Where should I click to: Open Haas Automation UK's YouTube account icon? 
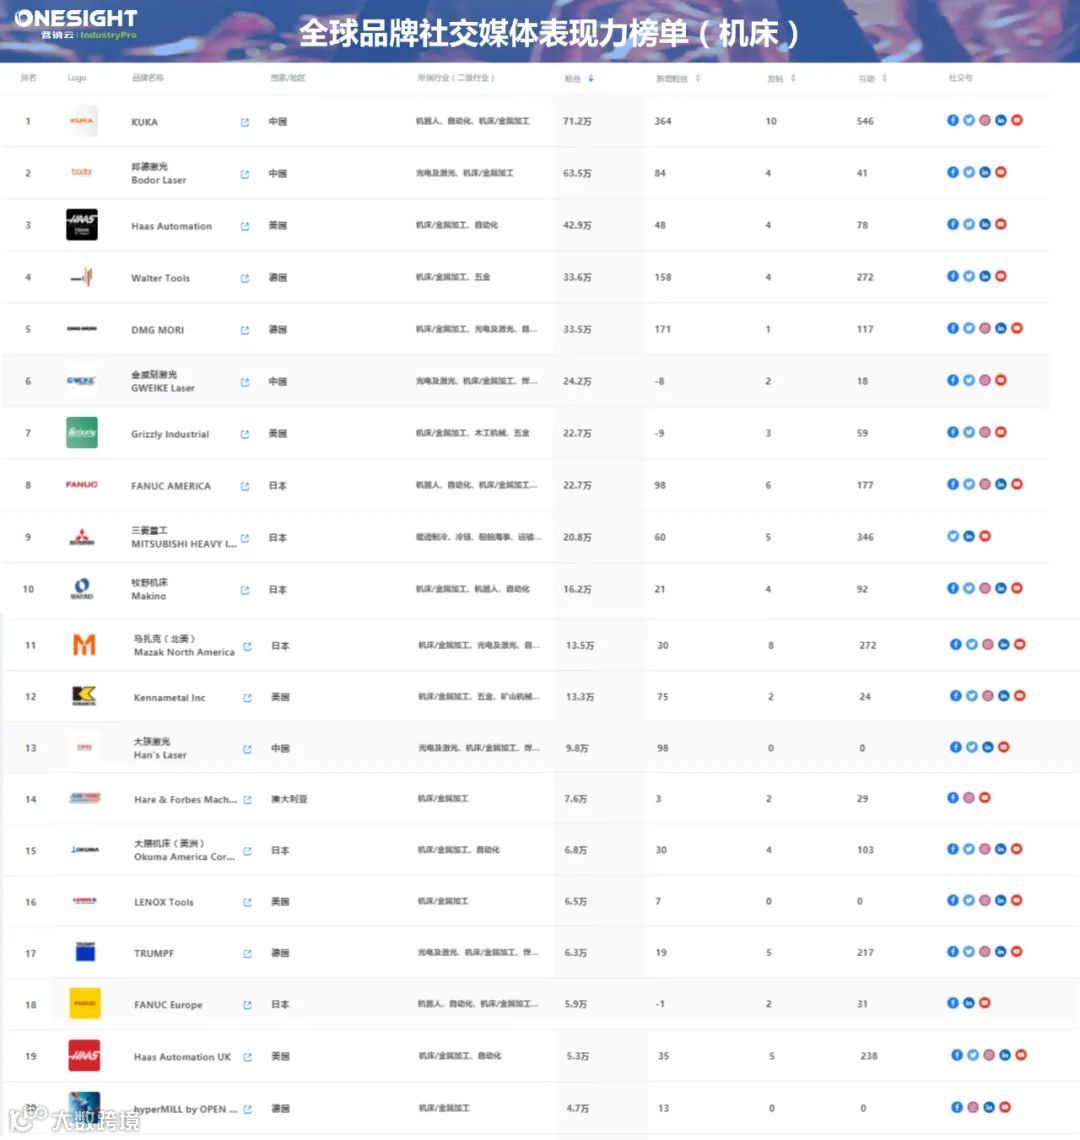pos(1021,1055)
